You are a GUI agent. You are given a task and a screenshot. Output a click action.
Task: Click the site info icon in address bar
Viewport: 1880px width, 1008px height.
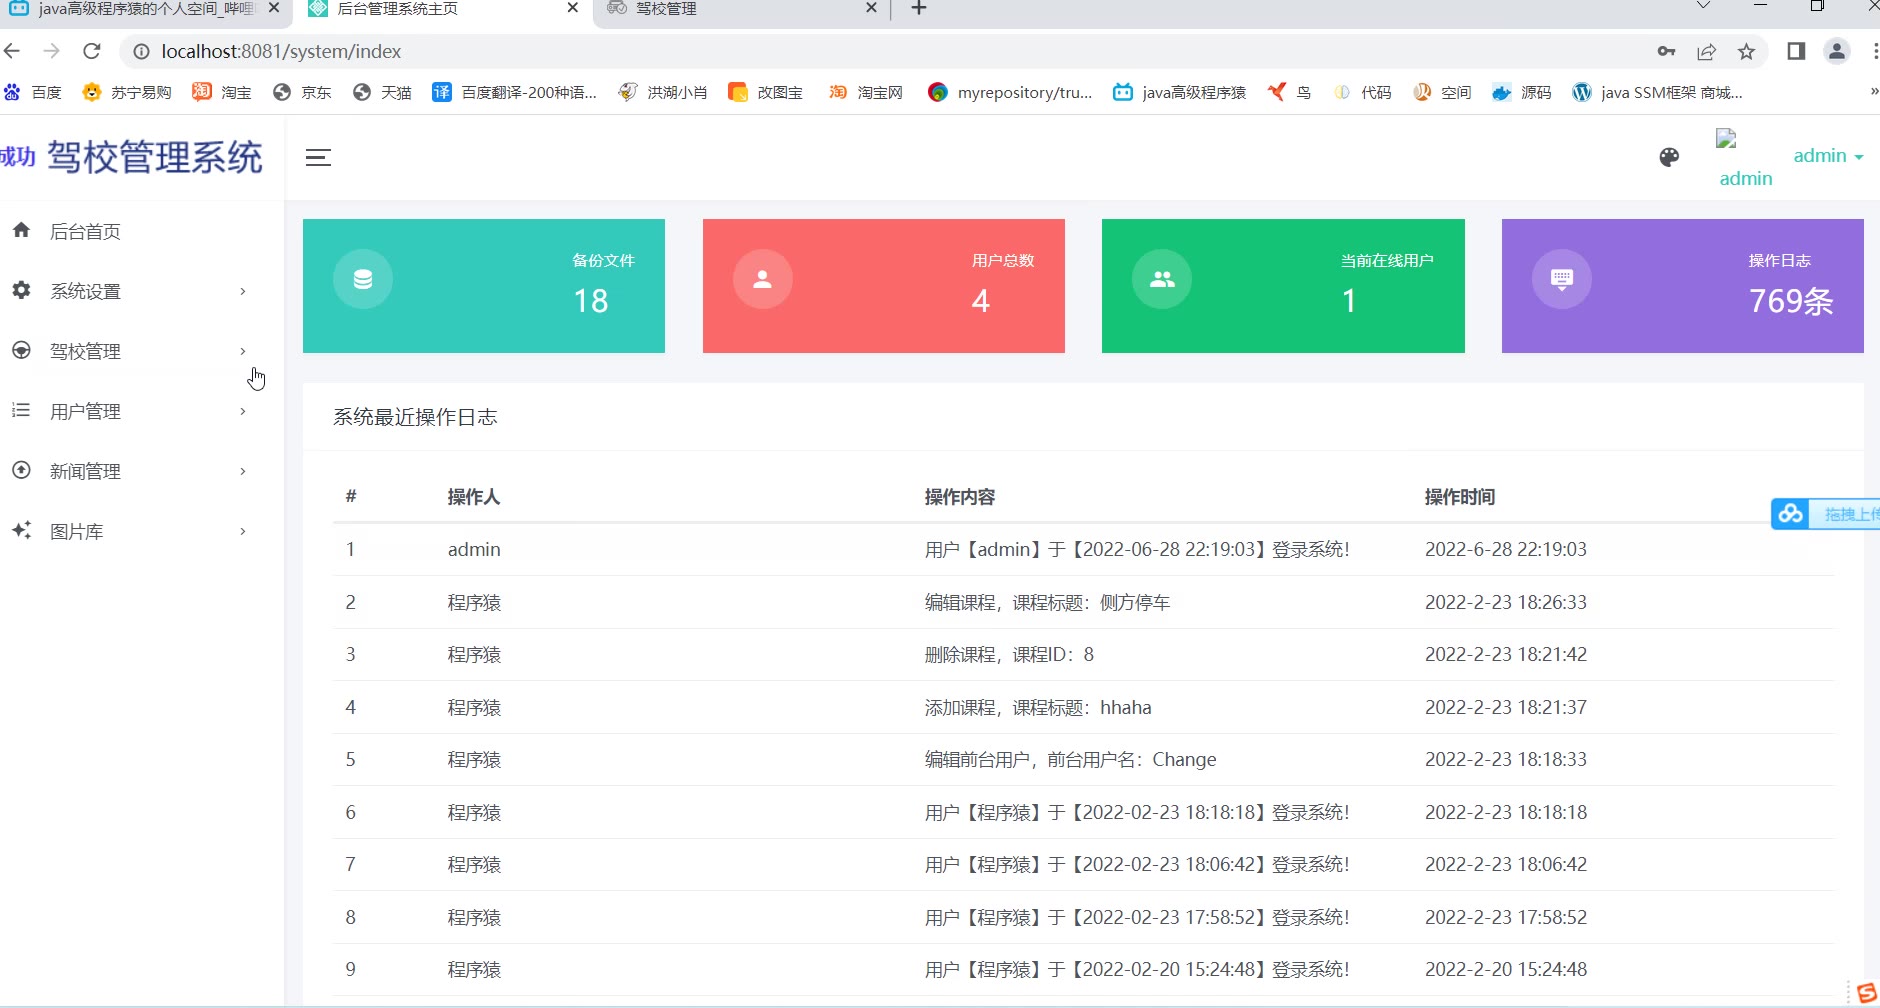click(x=141, y=51)
